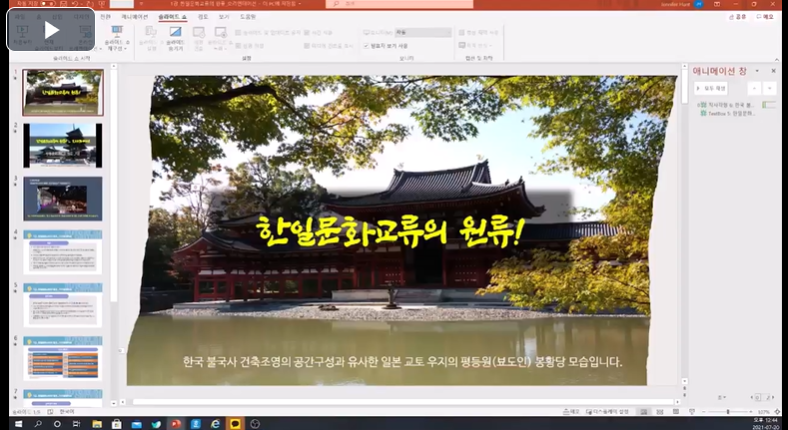Image resolution: width=788 pixels, height=430 pixels.
Task: Click the 메모 notes button in status bar
Action: pyautogui.click(x=571, y=411)
